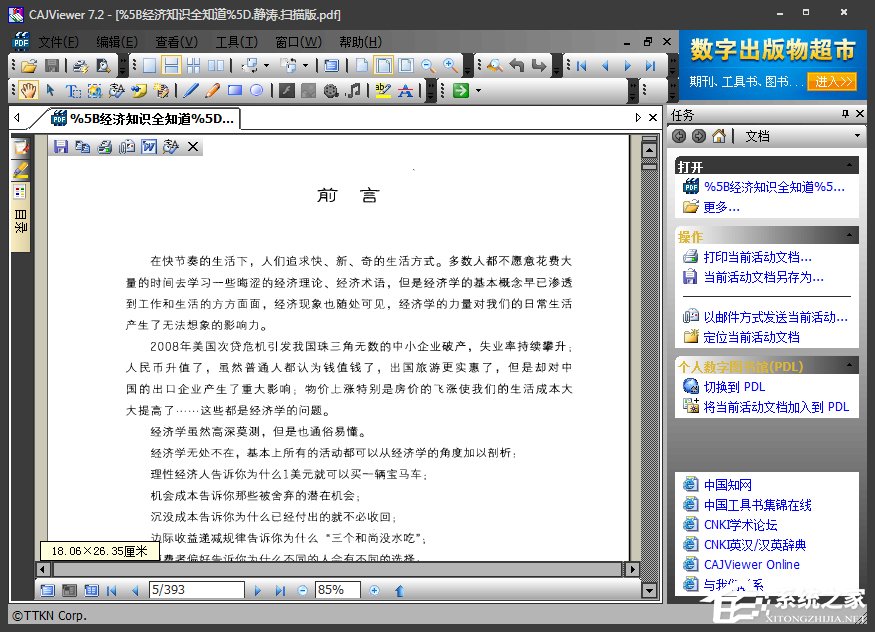Image resolution: width=875 pixels, height=632 pixels.
Task: Select the Hand pan tool
Action: tap(28, 90)
